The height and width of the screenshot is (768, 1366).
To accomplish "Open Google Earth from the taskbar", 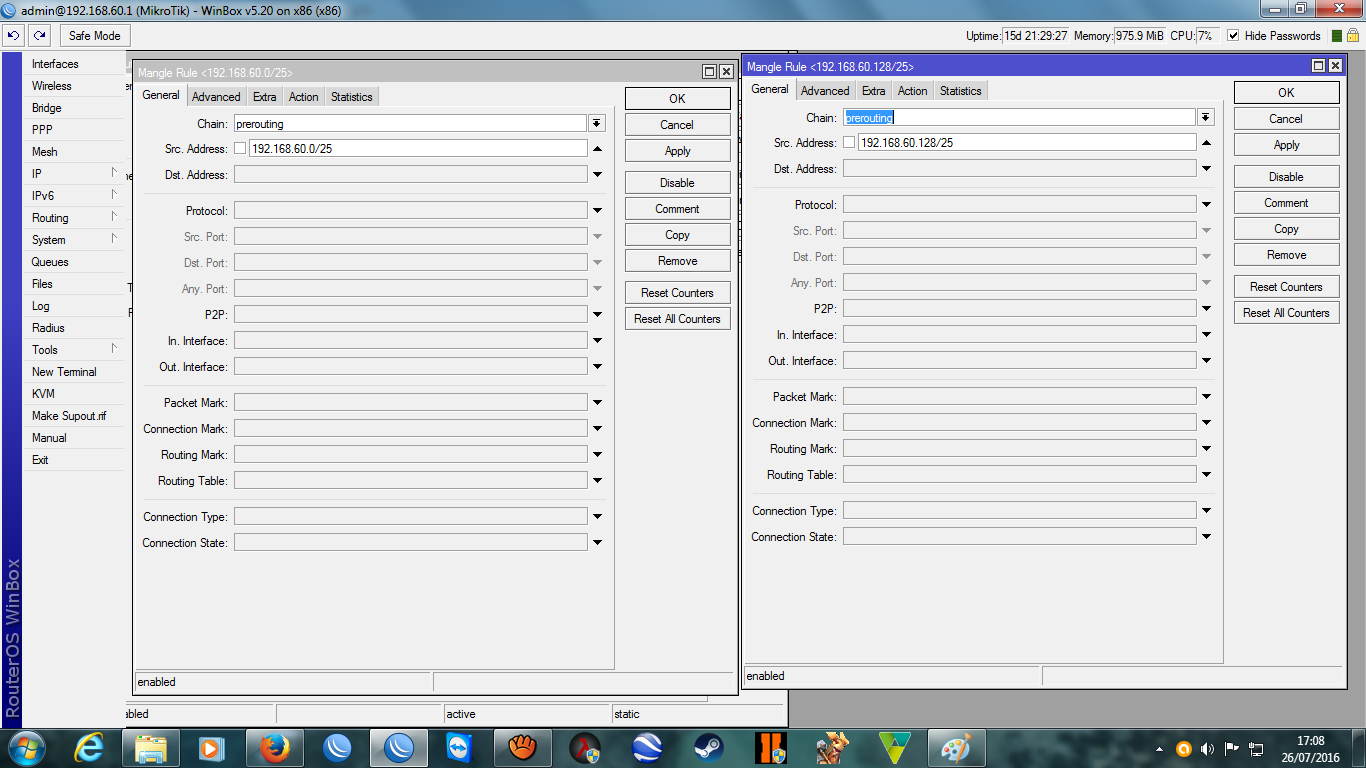I will pyautogui.click(x=646, y=747).
